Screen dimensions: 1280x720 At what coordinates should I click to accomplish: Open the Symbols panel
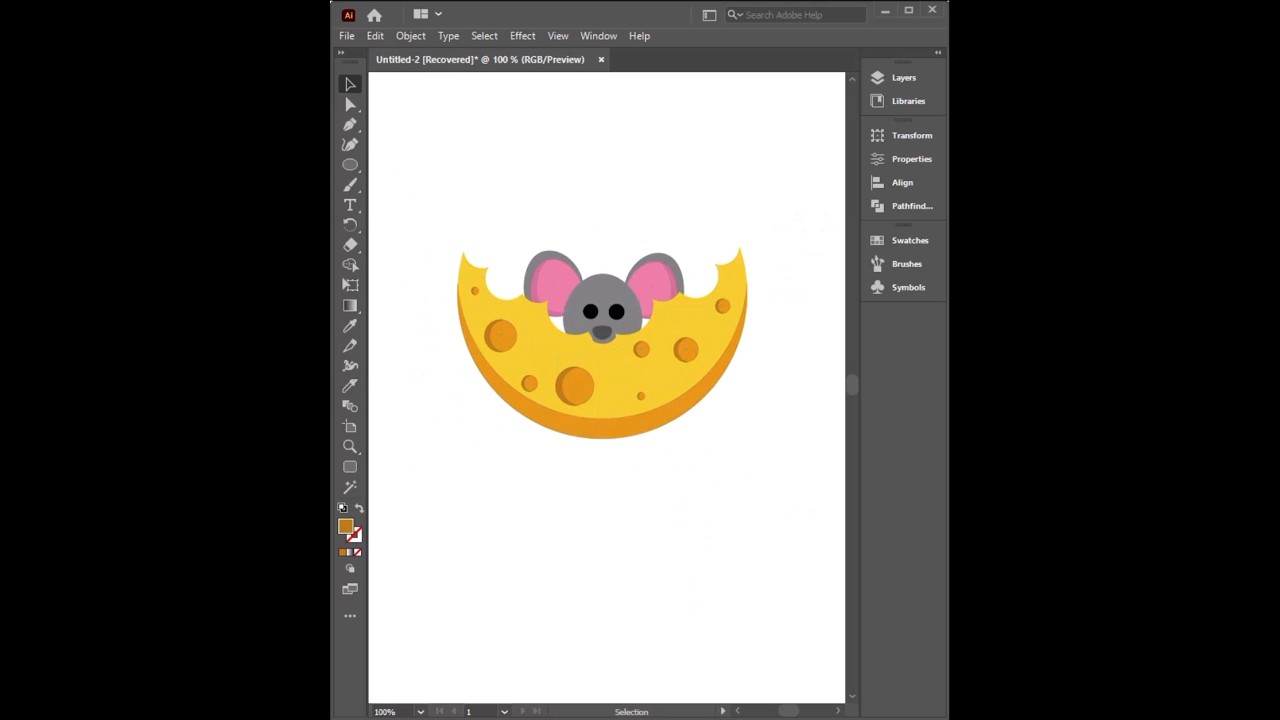click(x=898, y=288)
